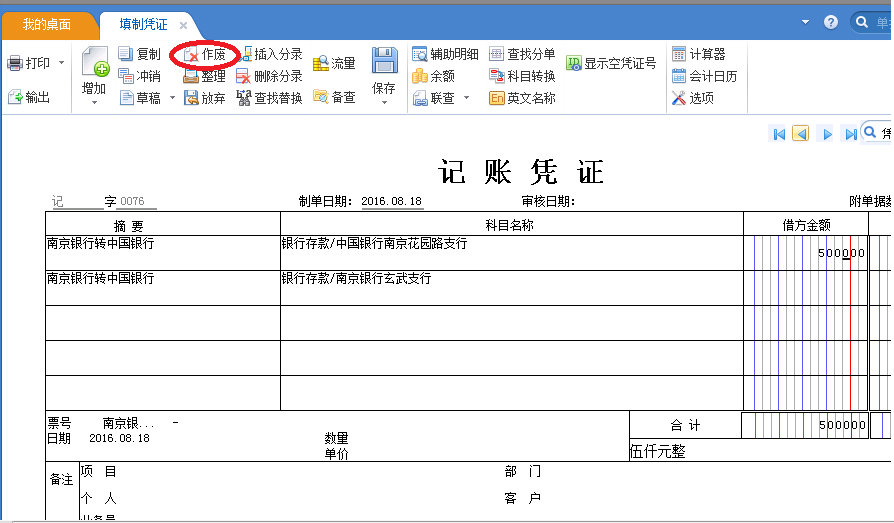Screen dimensions: 894x523
Task: Expand the 联查 linked query dropdown
Action: tap(465, 98)
